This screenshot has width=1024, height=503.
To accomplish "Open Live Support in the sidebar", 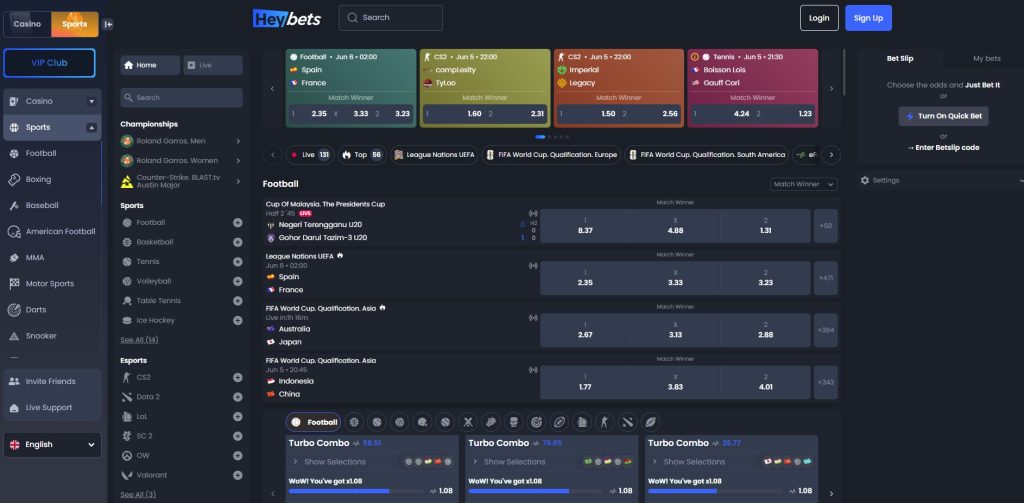I will [x=48, y=407].
